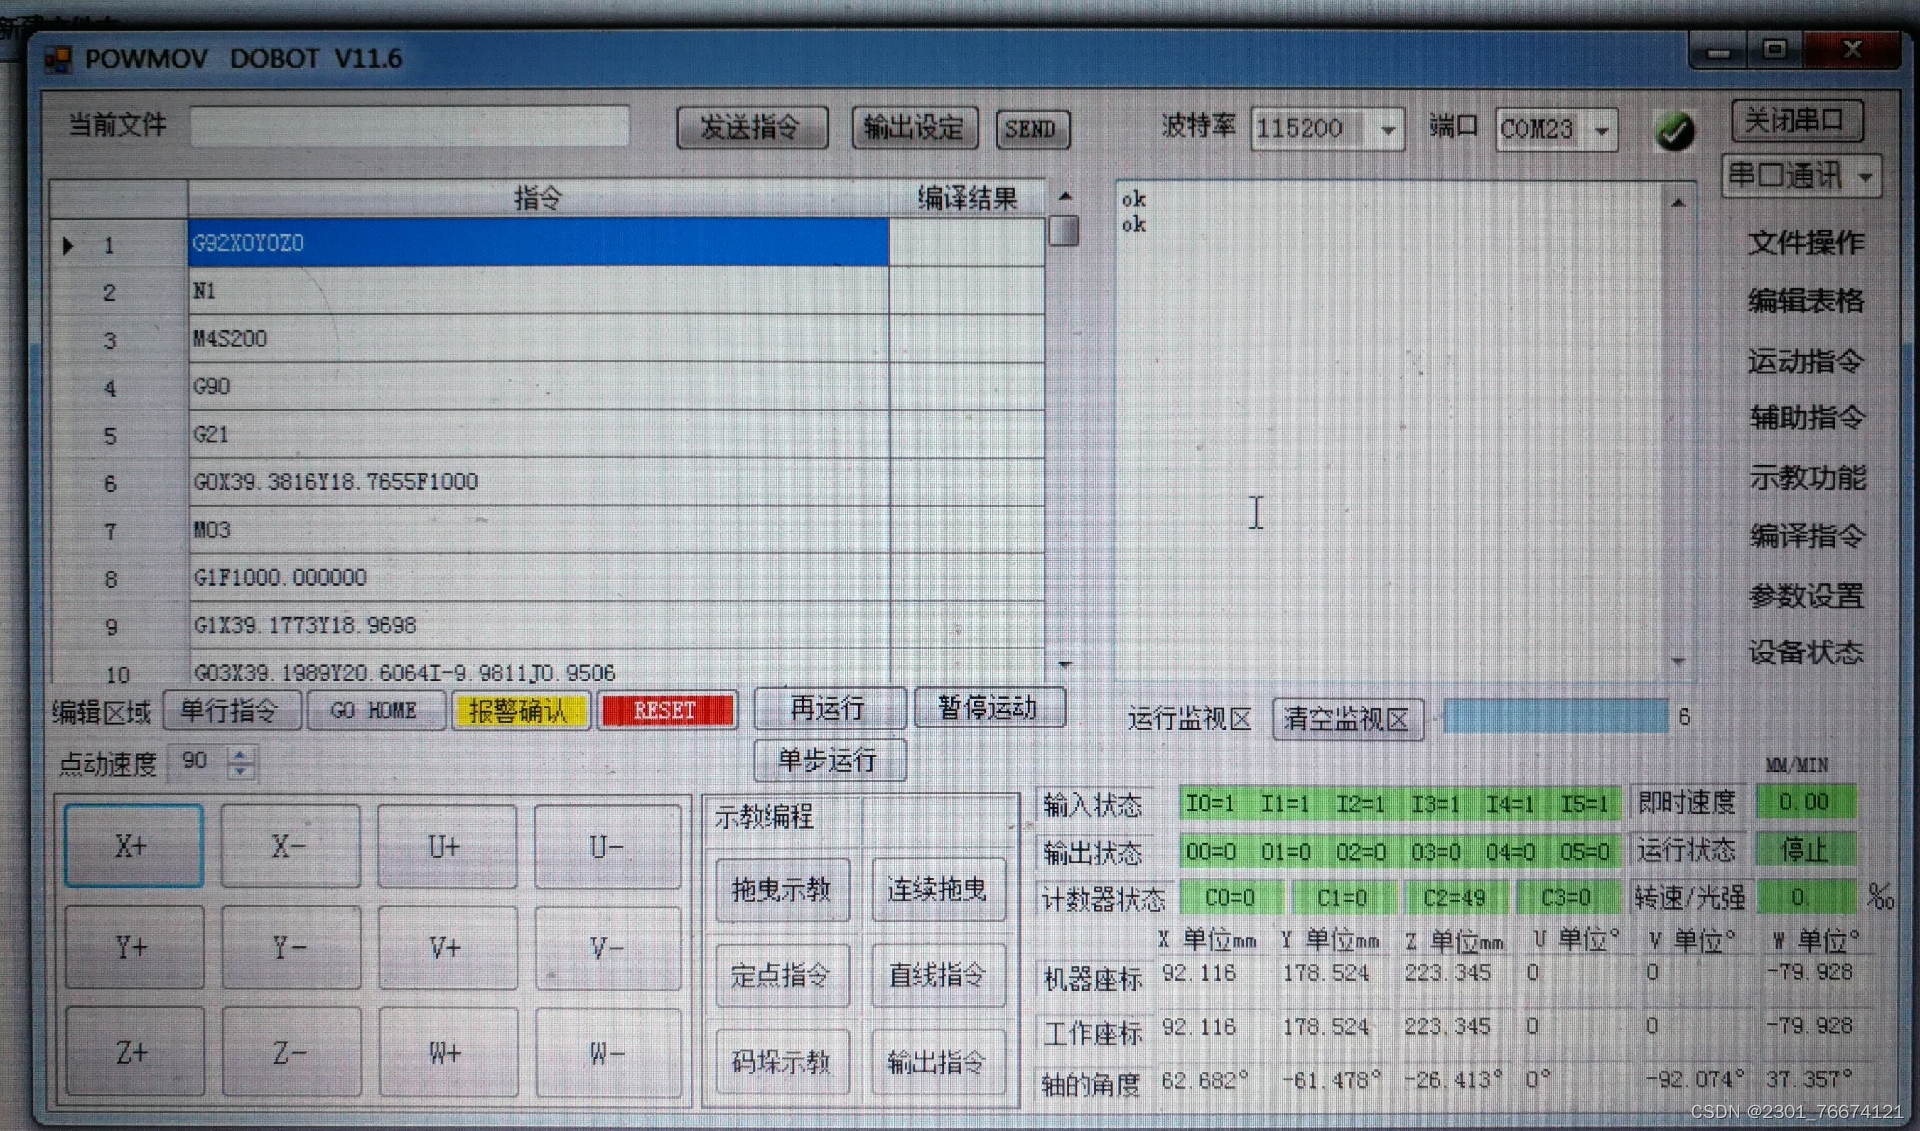Open the 参数设置 menu

click(x=1806, y=595)
